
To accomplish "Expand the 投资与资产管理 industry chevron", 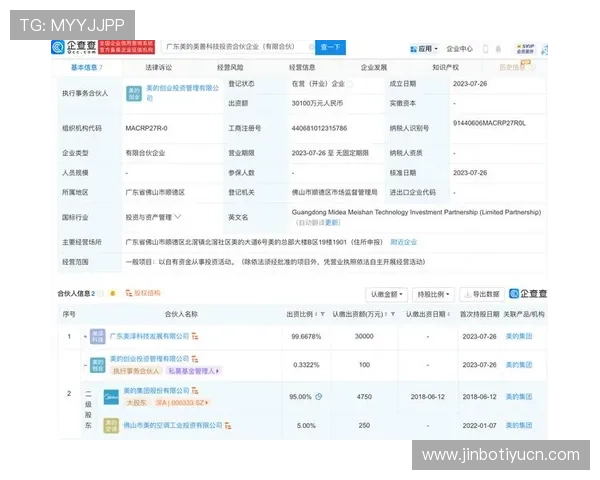I will coord(178,217).
